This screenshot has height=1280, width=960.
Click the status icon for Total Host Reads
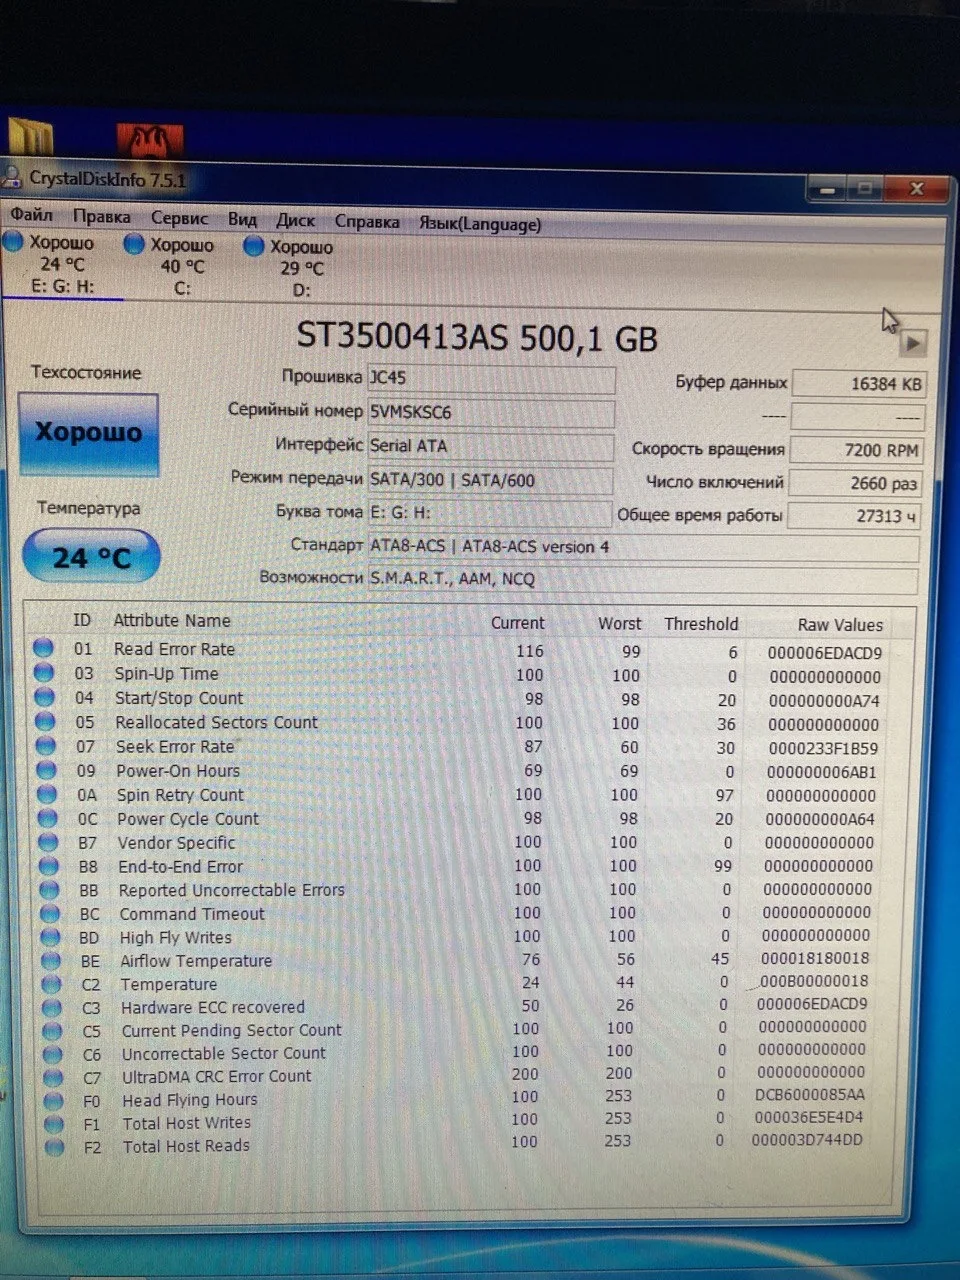55,1146
